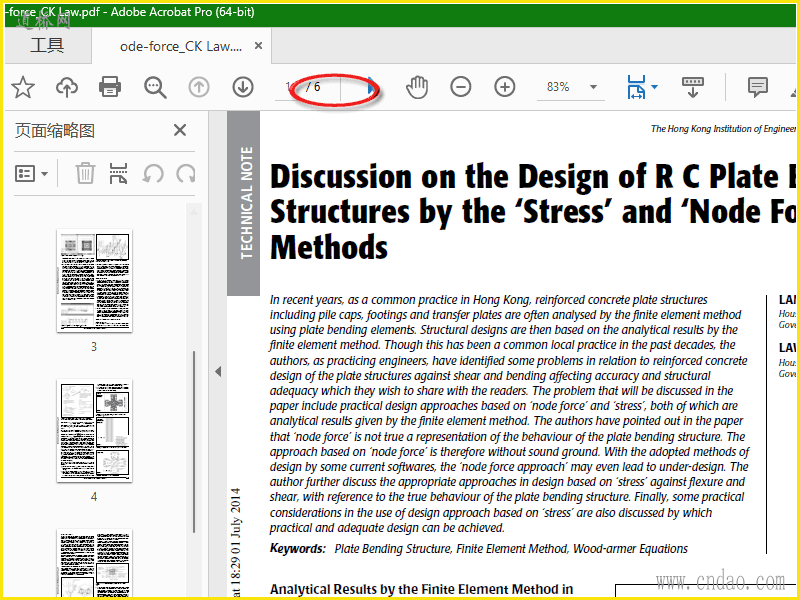This screenshot has height=600, width=800.
Task: Click the bookmark star icon
Action: (22, 88)
